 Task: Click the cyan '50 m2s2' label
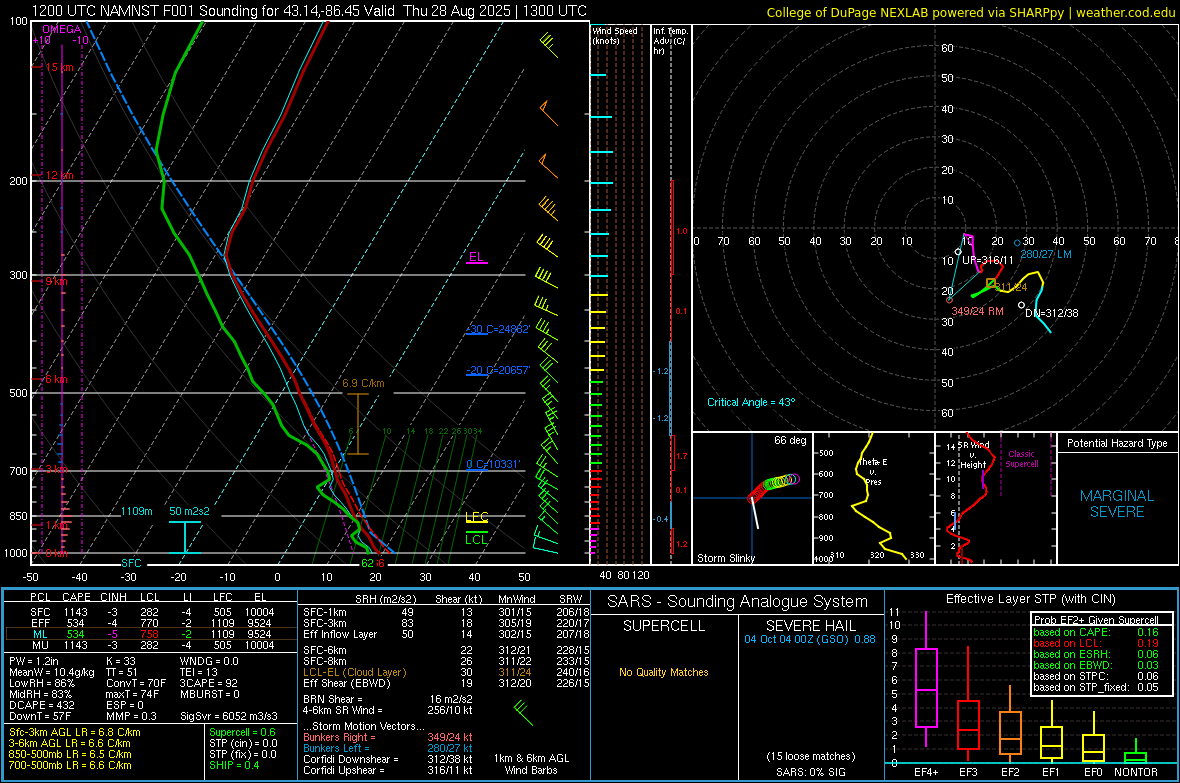tap(190, 511)
